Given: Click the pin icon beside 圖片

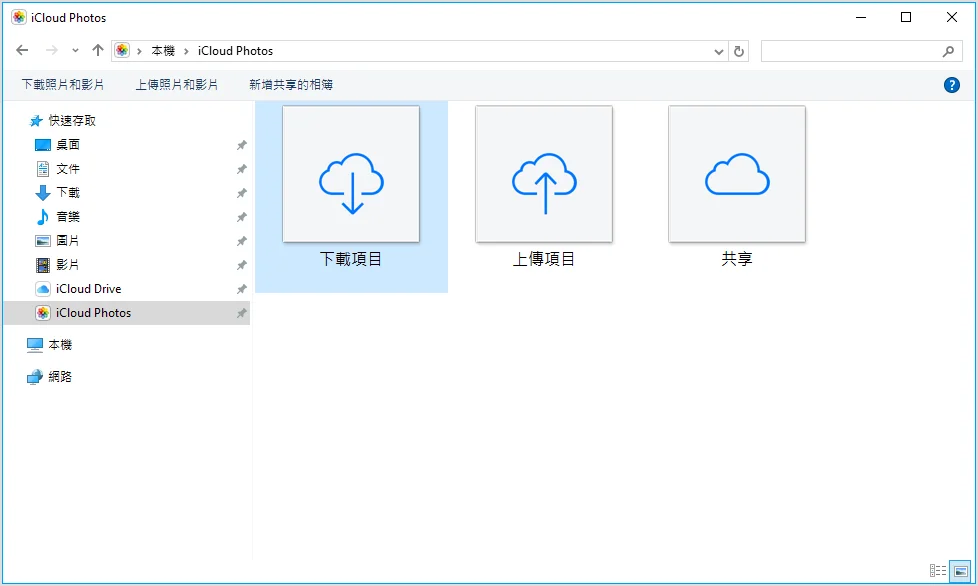Looking at the screenshot, I should coord(241,241).
